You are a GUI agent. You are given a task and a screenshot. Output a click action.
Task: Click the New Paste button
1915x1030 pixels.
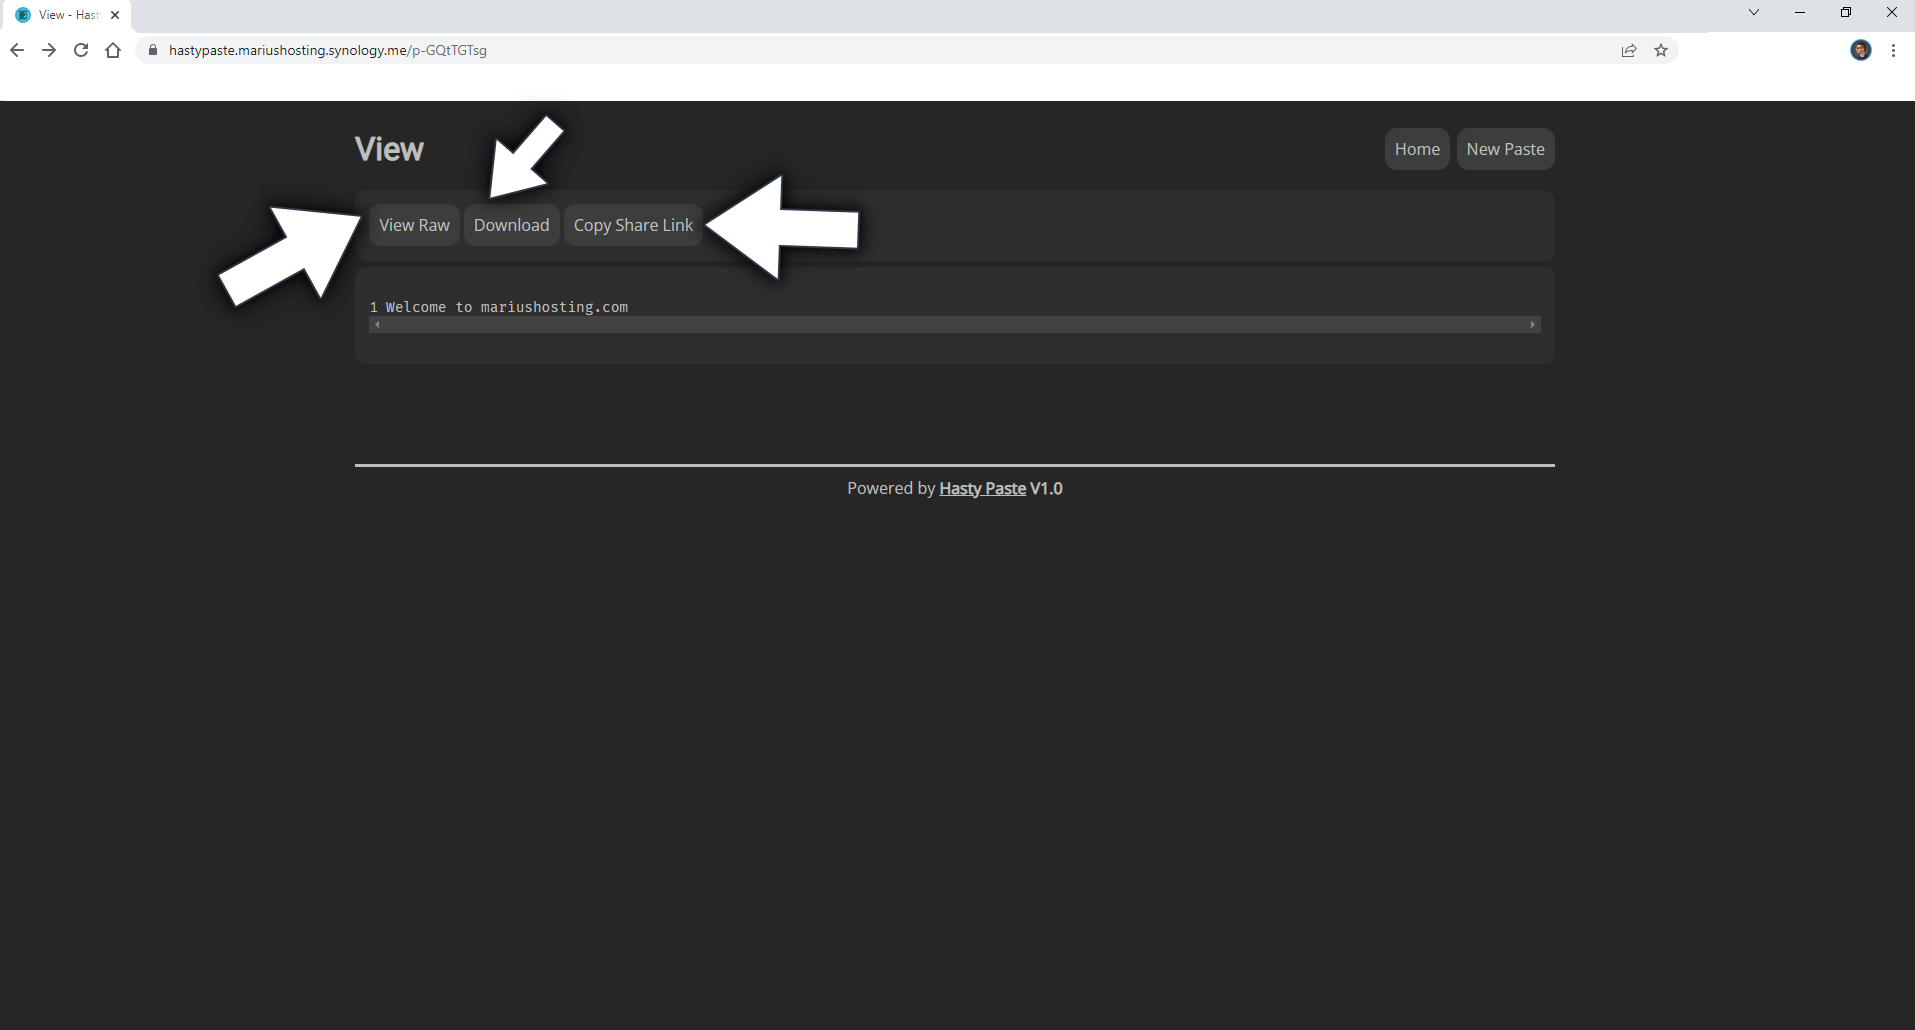coord(1505,148)
